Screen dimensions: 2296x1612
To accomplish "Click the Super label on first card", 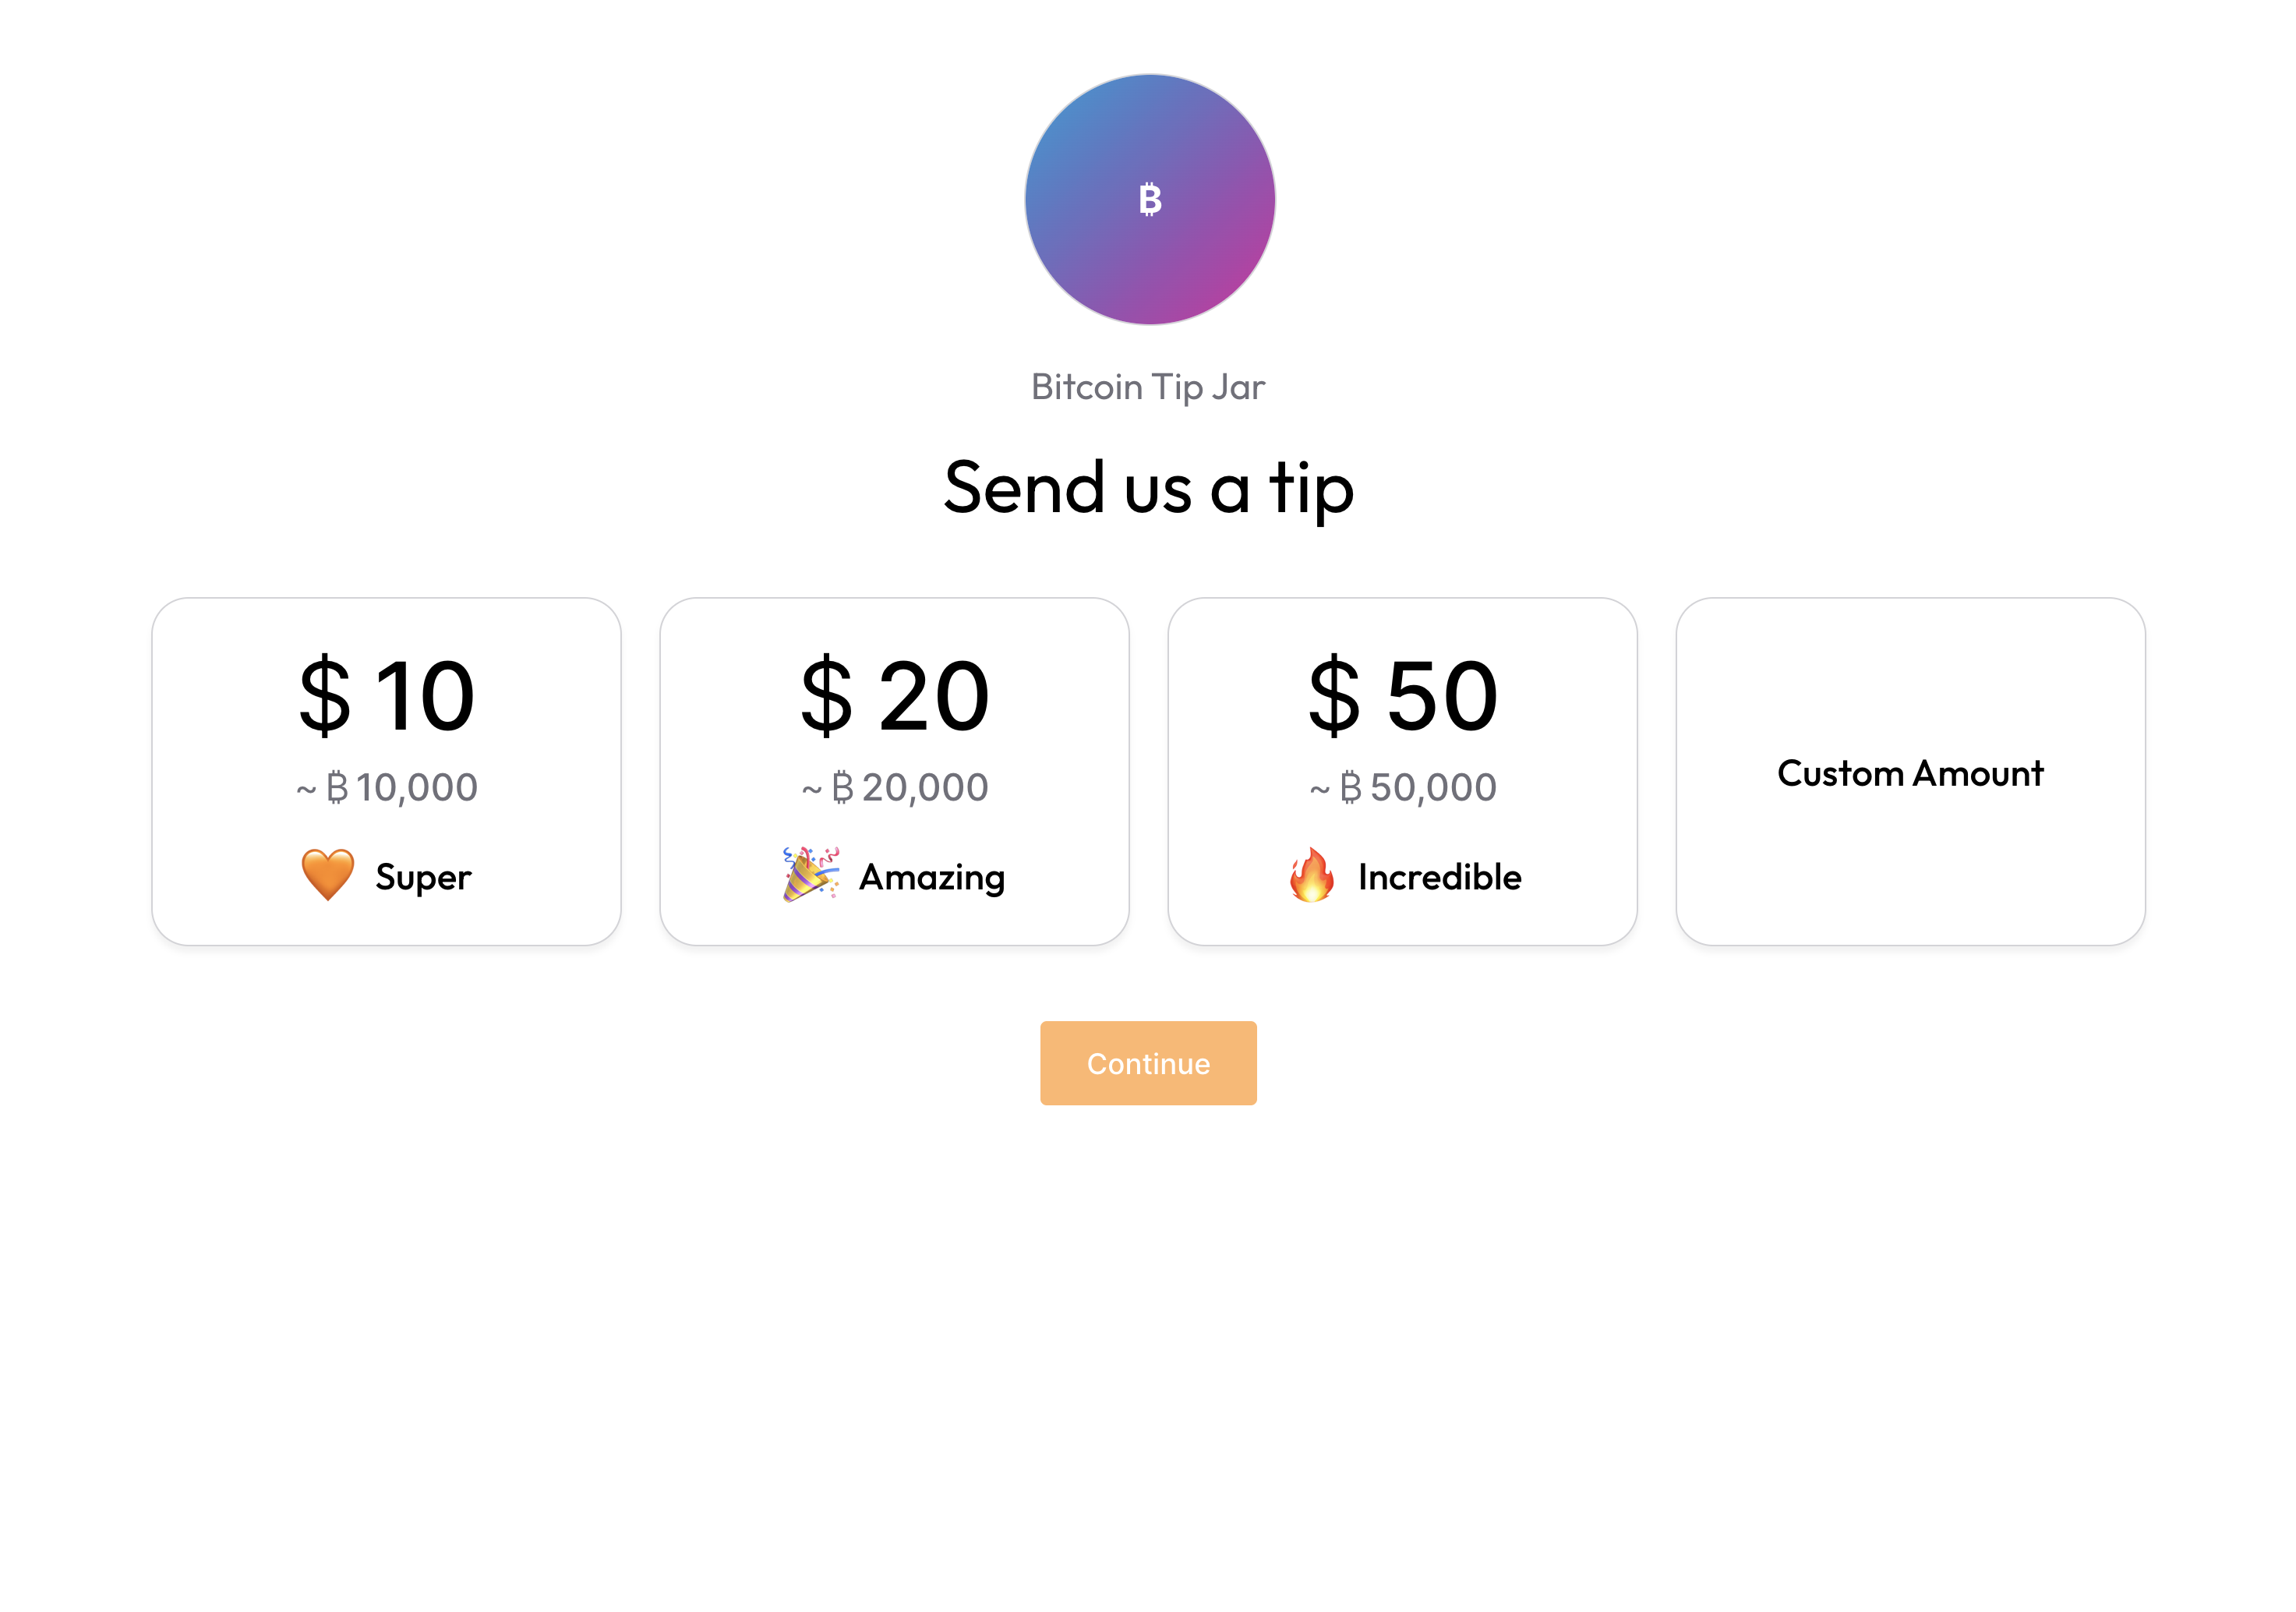I will 421,876.
